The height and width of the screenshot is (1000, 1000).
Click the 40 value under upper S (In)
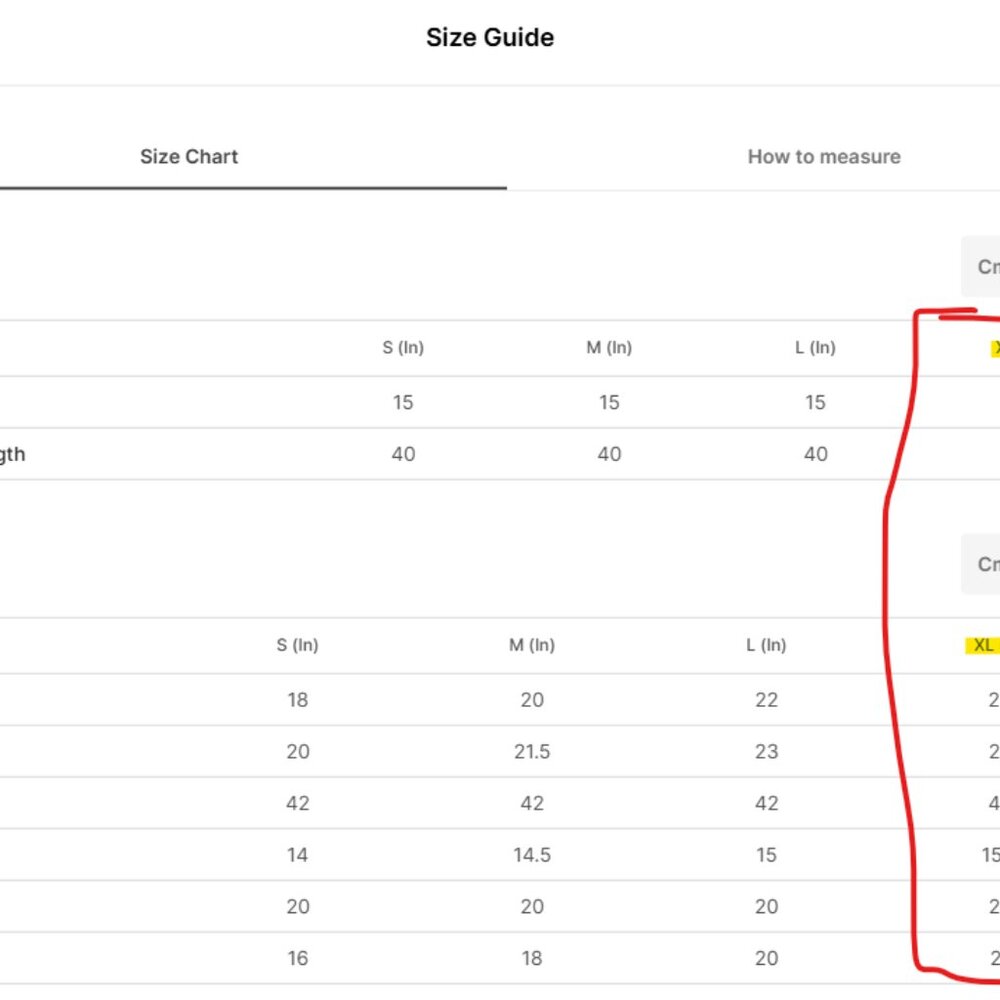[403, 454]
